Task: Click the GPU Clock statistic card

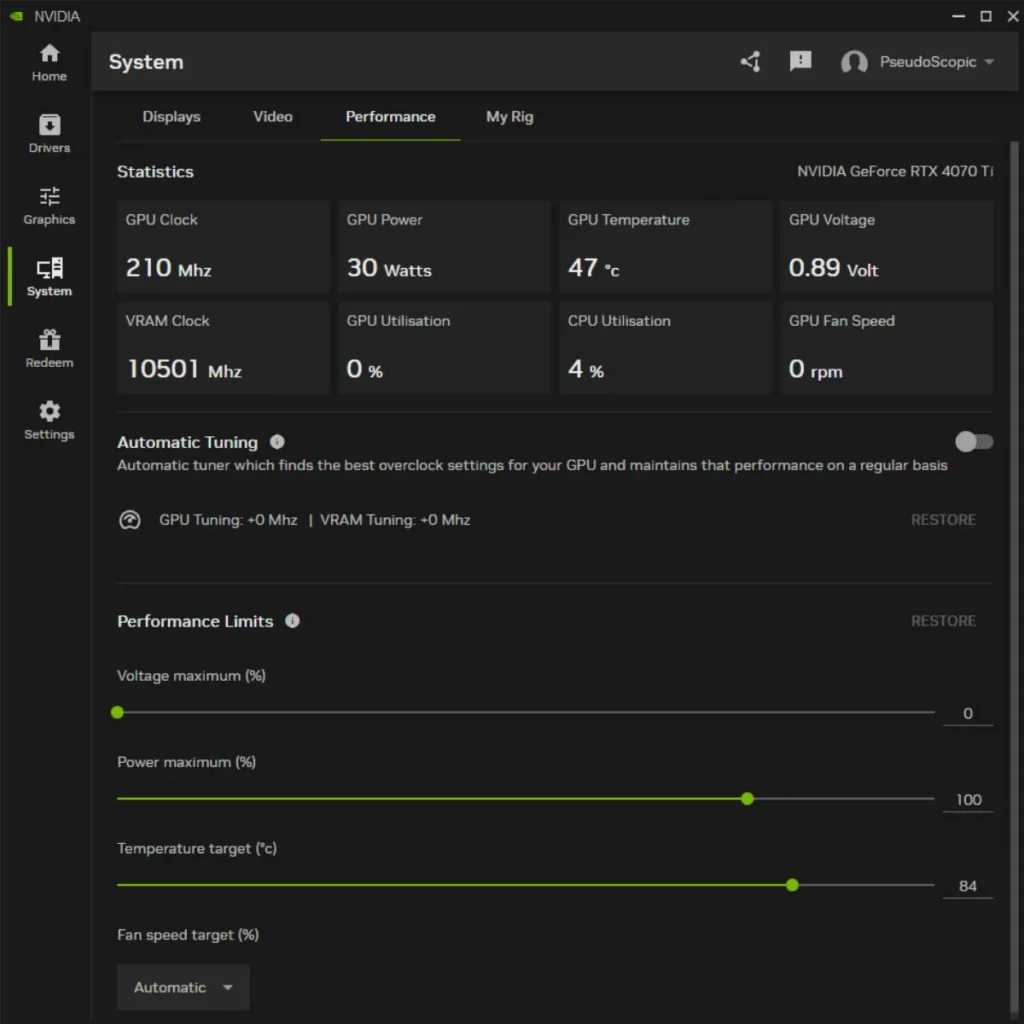Action: click(x=223, y=247)
